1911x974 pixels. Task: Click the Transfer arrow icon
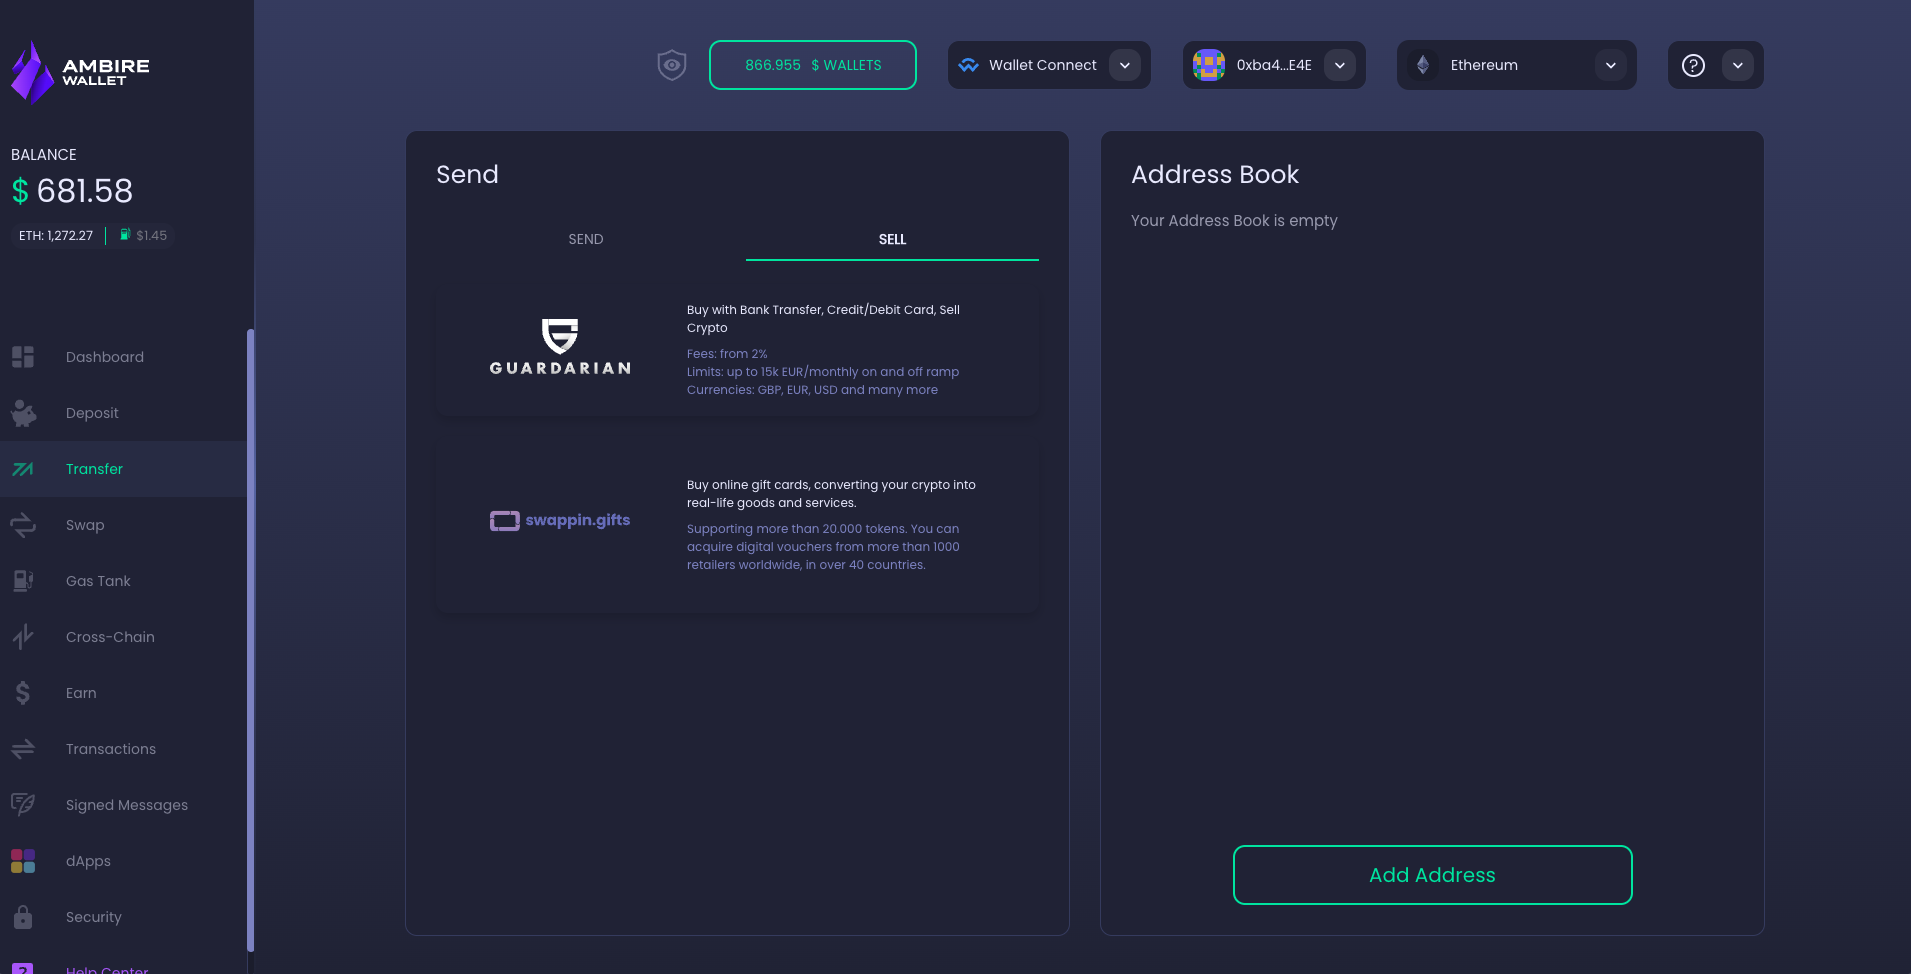(x=23, y=469)
